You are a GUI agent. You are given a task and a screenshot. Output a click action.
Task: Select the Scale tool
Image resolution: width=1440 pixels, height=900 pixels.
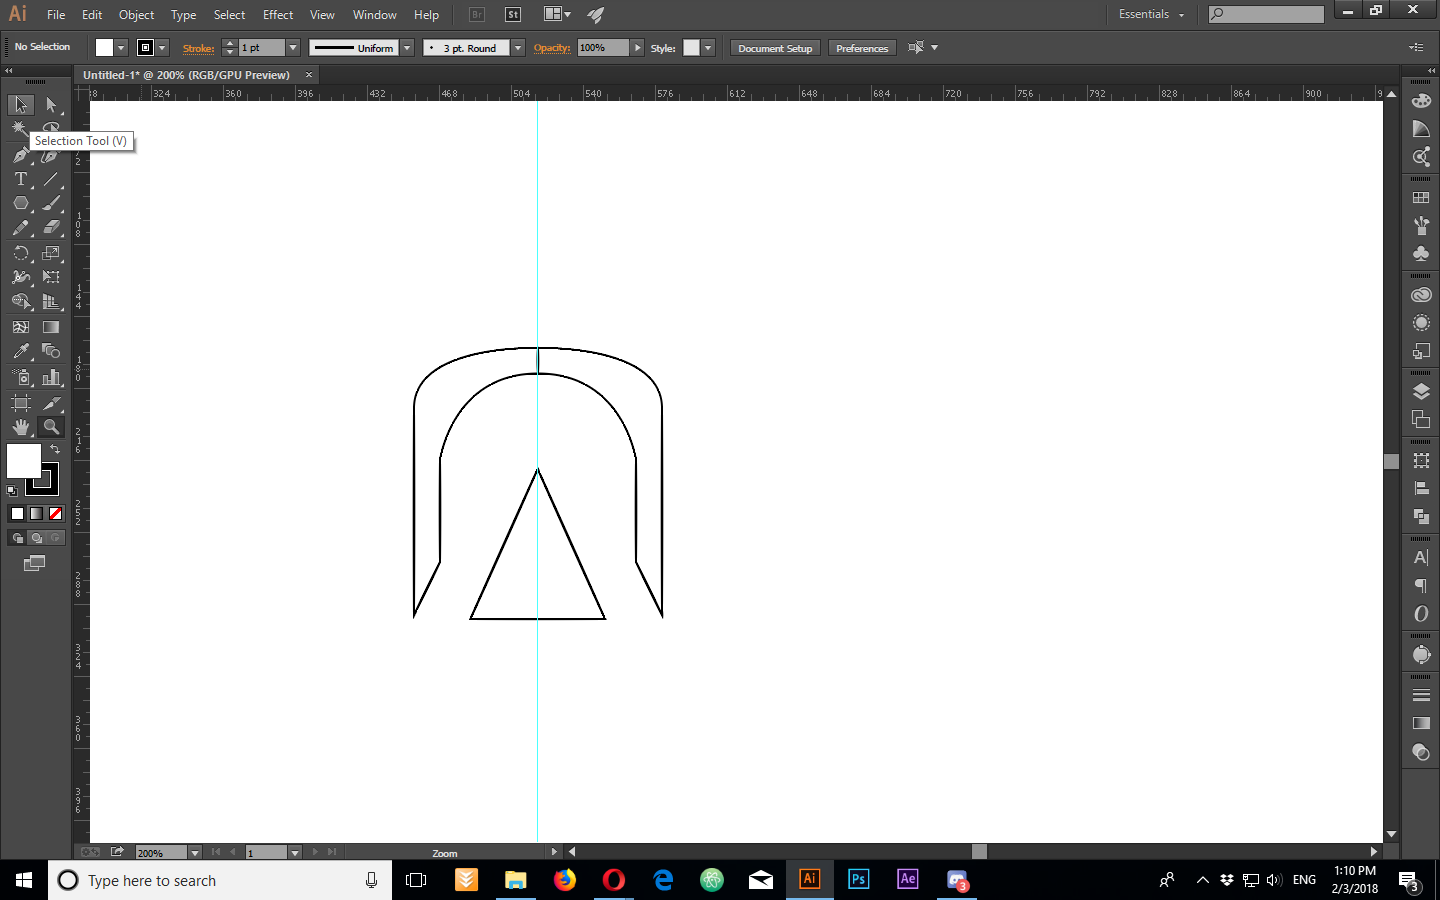[x=51, y=253]
